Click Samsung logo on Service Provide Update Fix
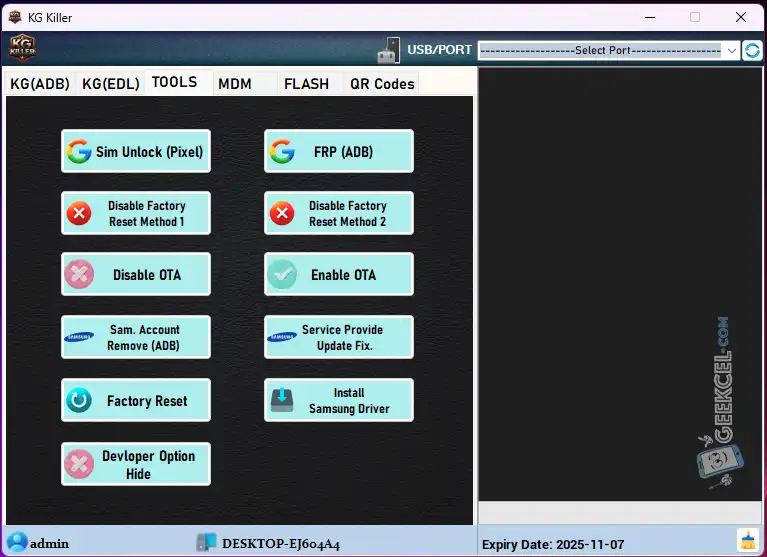This screenshot has width=767, height=557. coord(282,337)
